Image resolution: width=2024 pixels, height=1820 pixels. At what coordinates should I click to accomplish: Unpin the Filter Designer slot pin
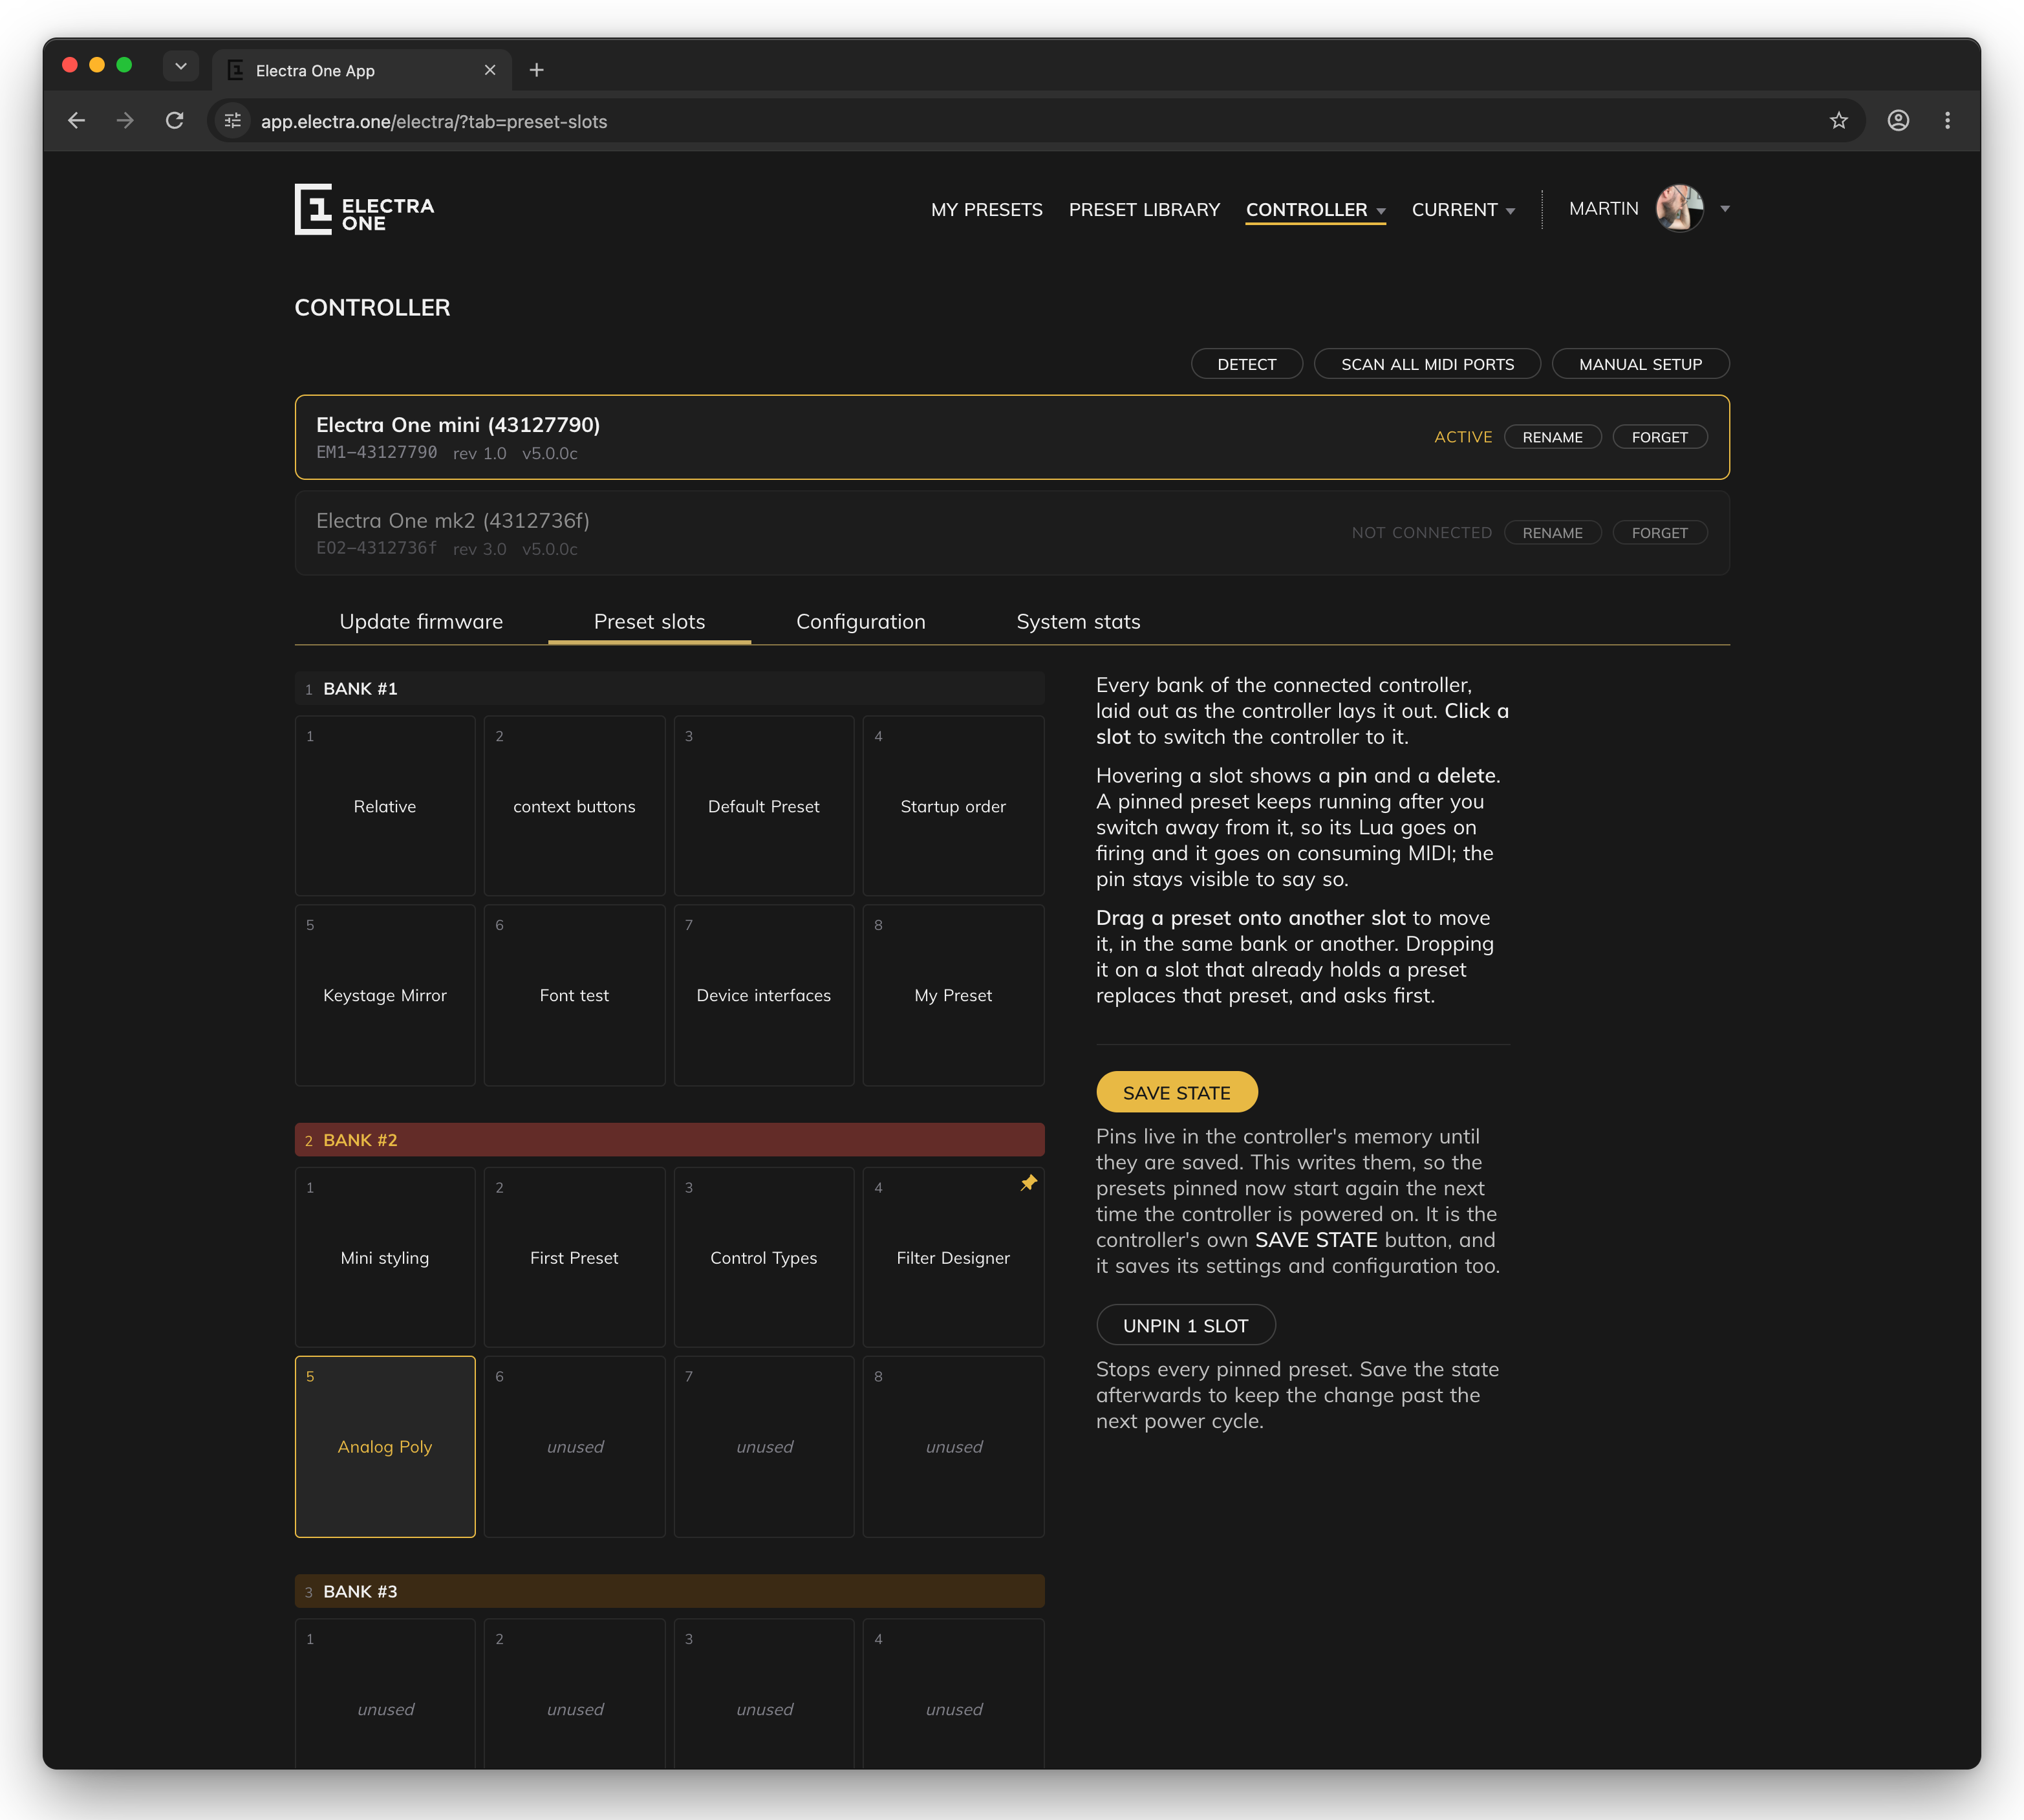(1028, 1183)
